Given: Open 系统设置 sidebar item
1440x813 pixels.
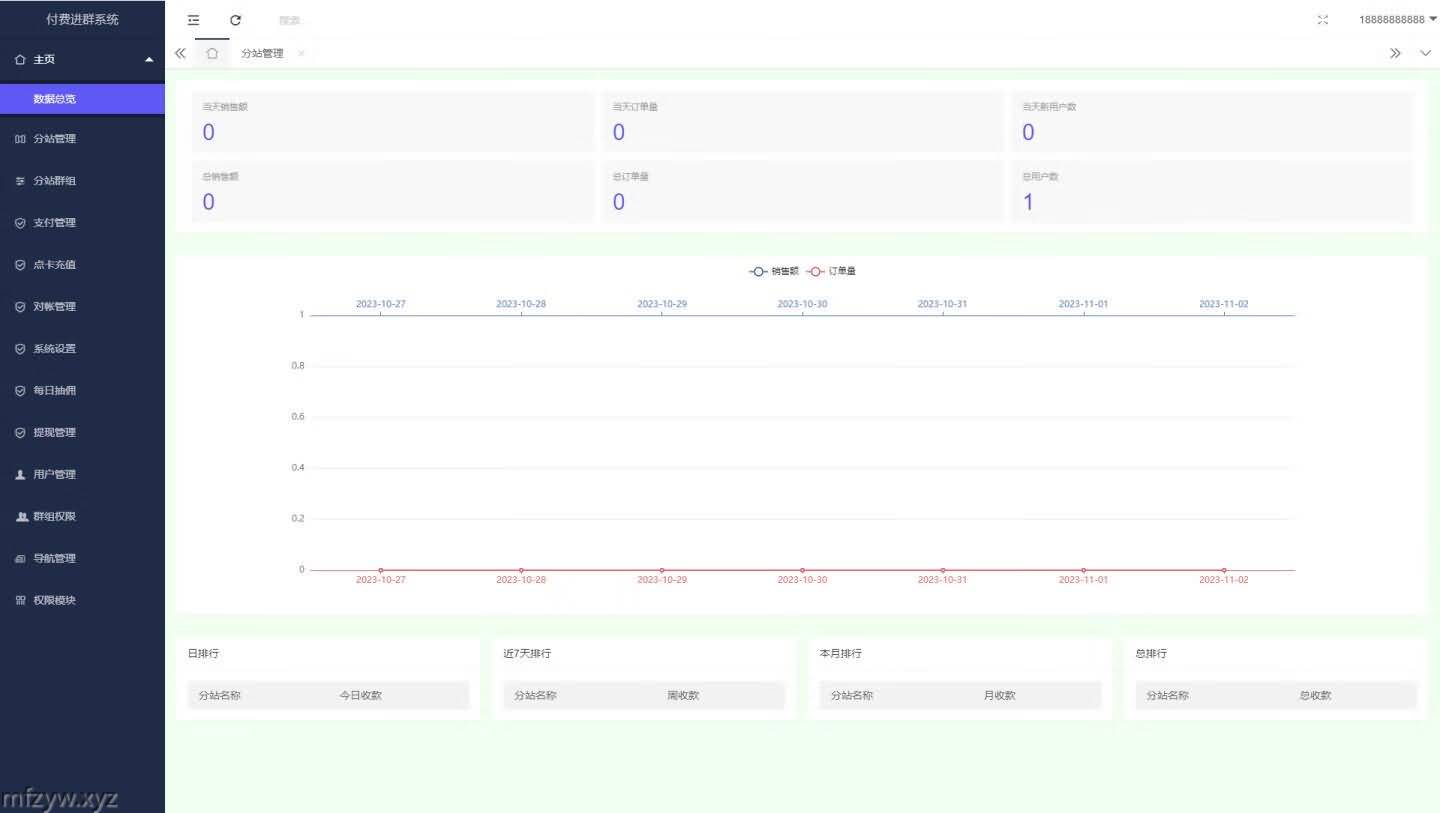Looking at the screenshot, I should pos(55,349).
